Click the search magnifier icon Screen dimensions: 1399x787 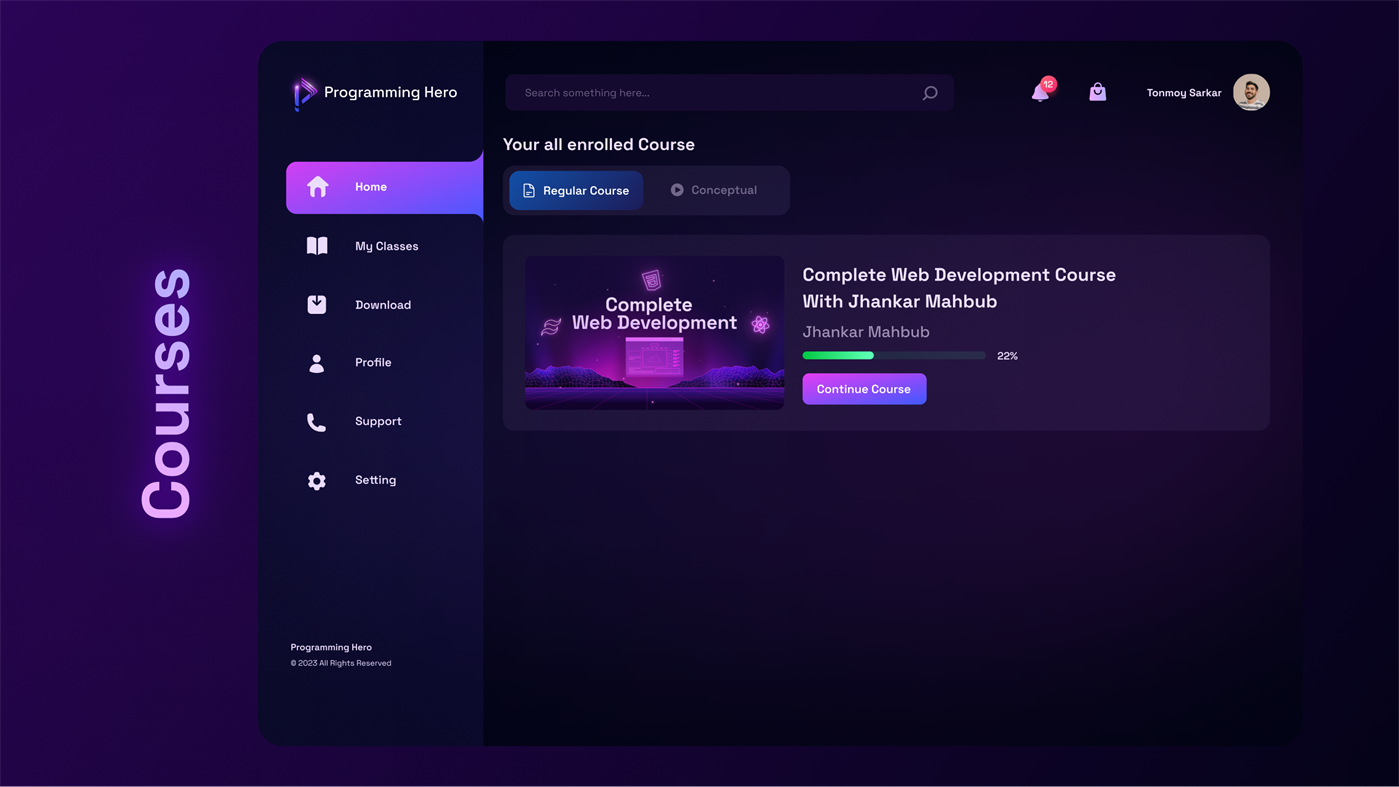click(929, 92)
